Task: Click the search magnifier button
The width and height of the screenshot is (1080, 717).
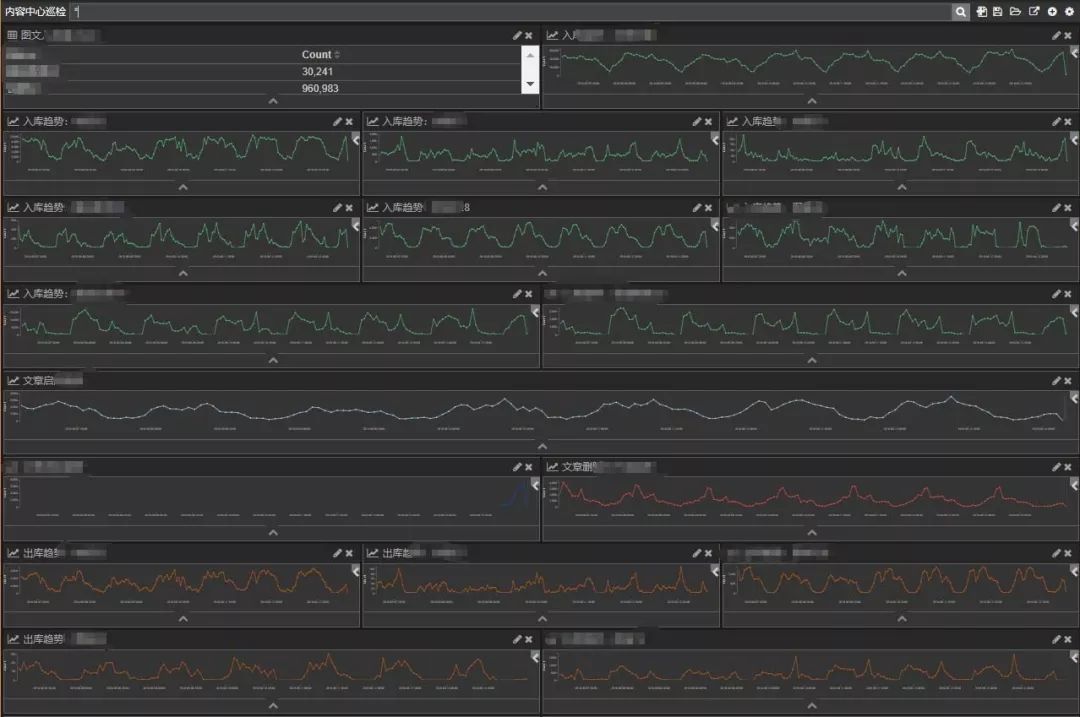Action: tap(960, 12)
